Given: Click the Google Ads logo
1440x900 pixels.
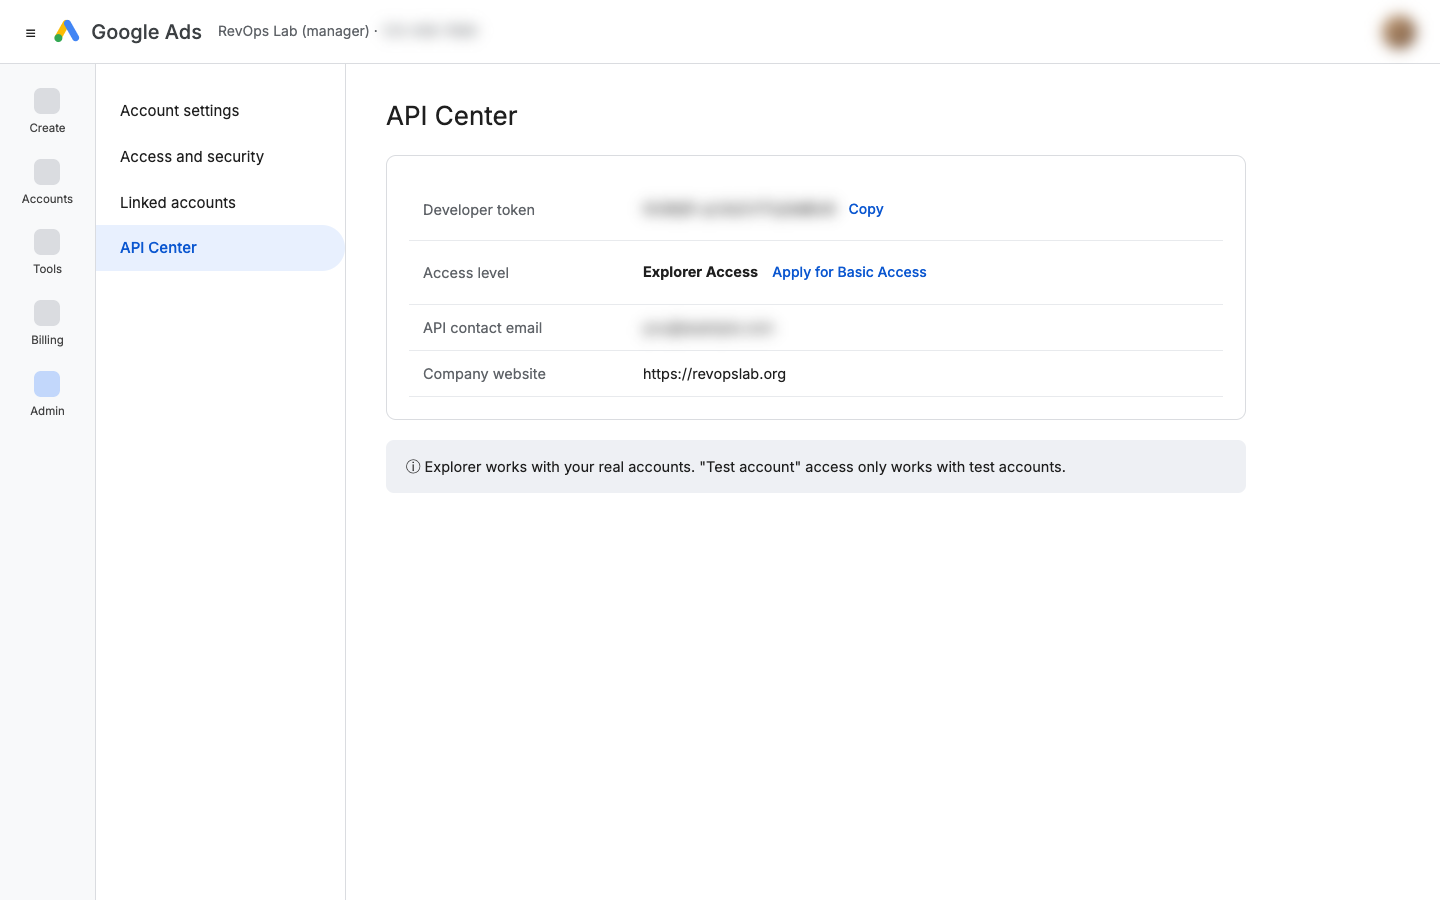Looking at the screenshot, I should [67, 32].
